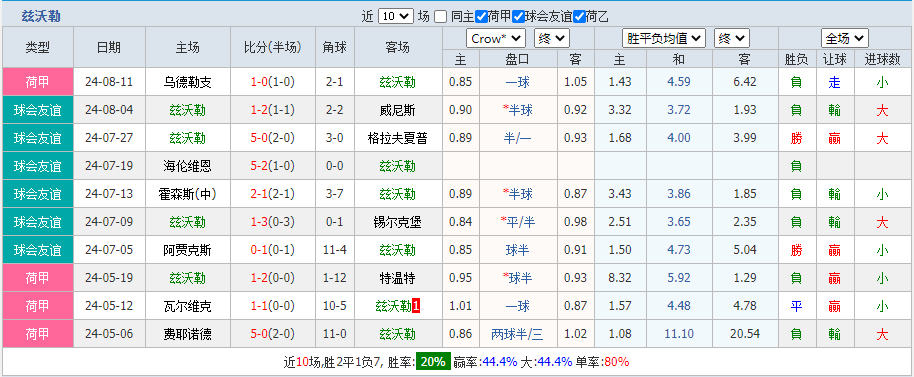This screenshot has height=377, width=914.
Task: Click the 1-0(1-0) score of the 乌德勒支 match
Action: pyautogui.click(x=273, y=82)
